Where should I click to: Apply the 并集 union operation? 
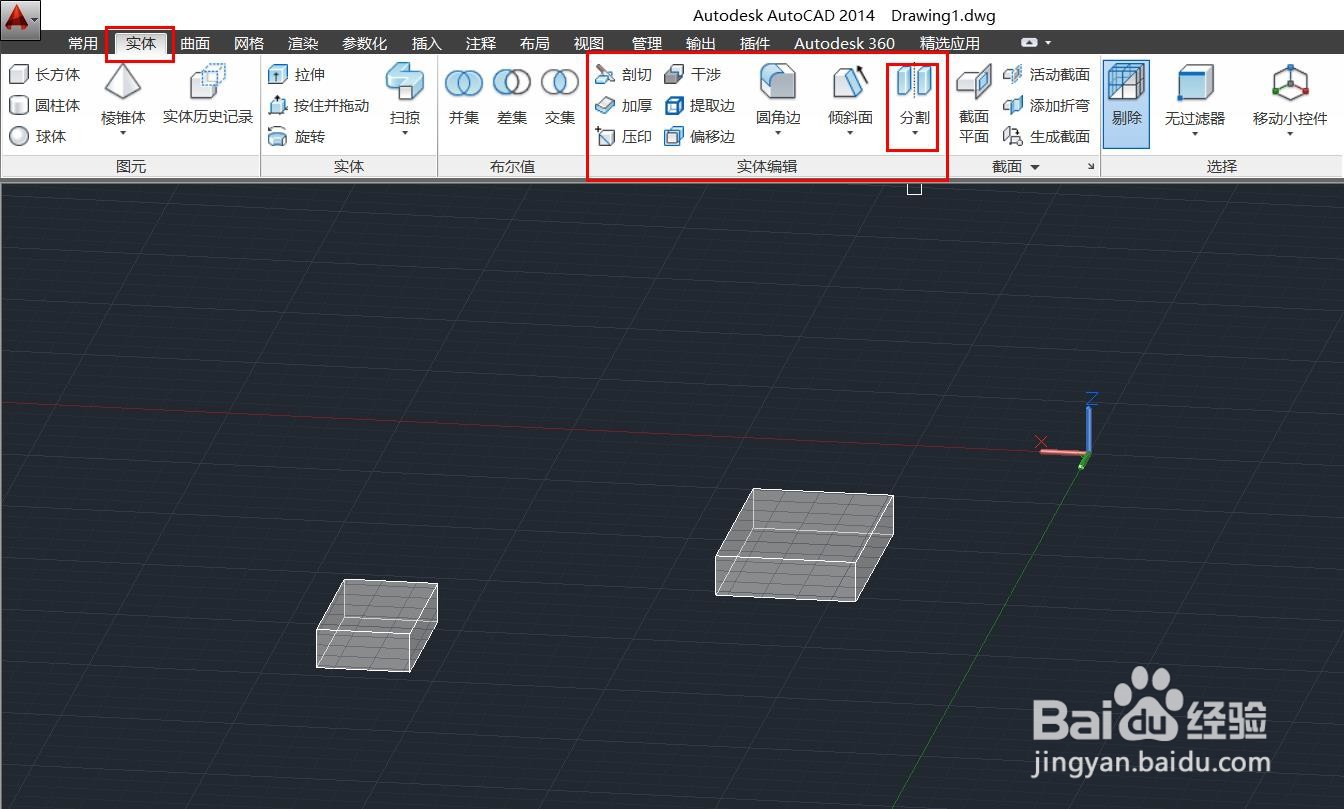pyautogui.click(x=464, y=96)
